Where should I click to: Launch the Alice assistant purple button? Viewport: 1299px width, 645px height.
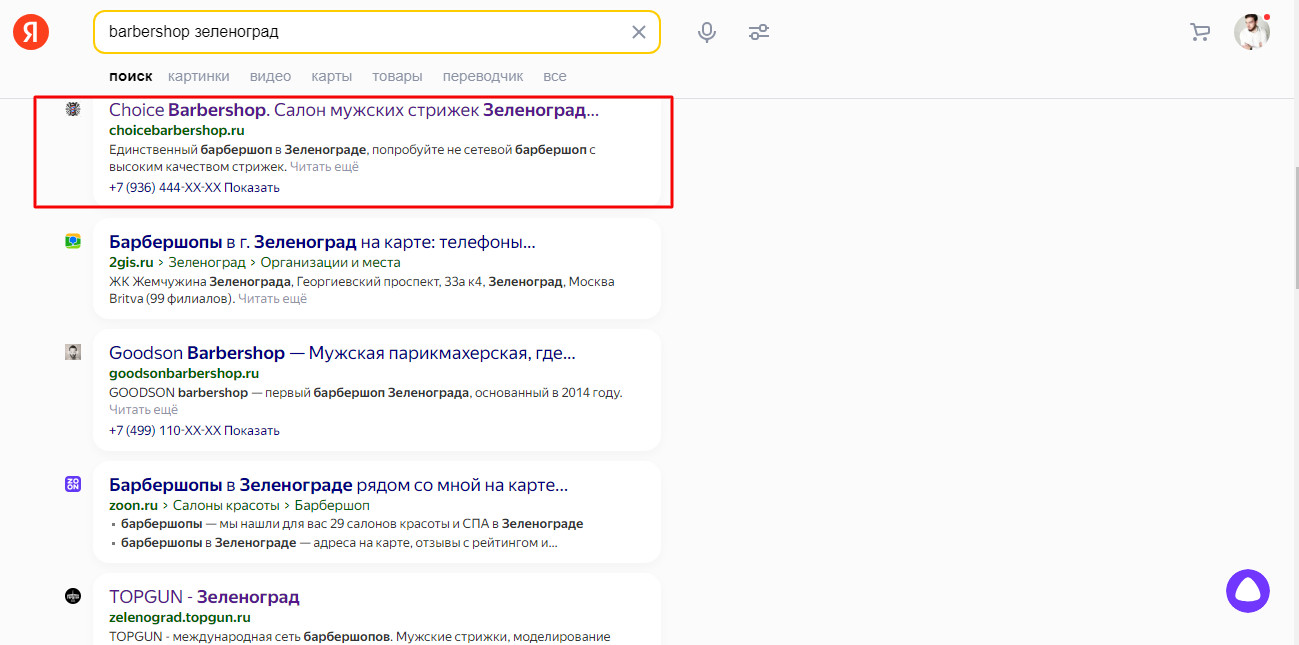pos(1248,591)
